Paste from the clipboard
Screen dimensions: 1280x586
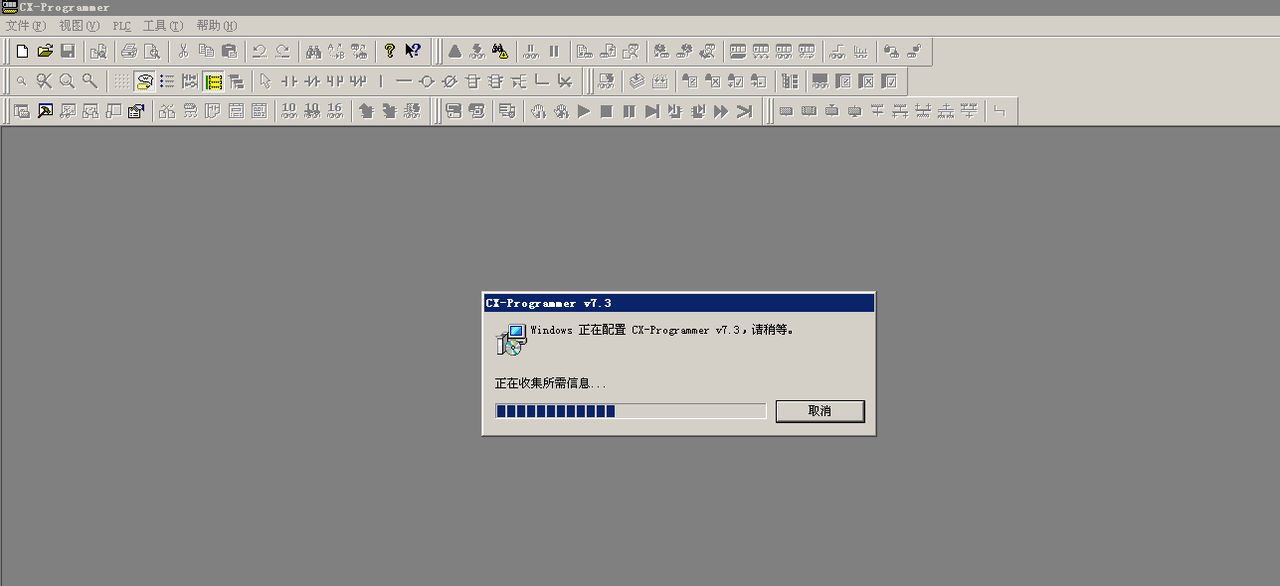[230, 51]
